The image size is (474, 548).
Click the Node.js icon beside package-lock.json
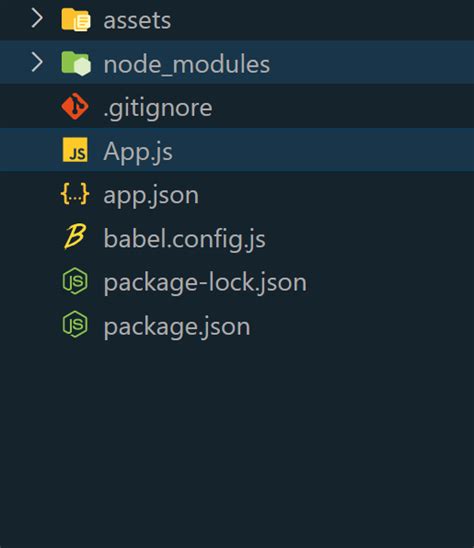pos(75,281)
